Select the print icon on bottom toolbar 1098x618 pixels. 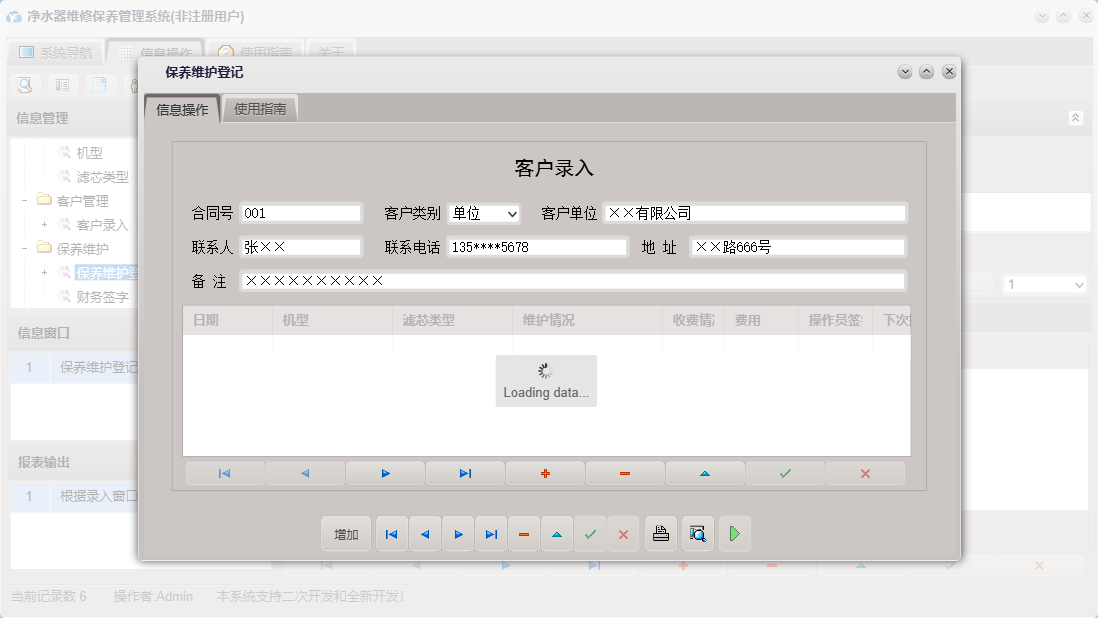pyautogui.click(x=660, y=534)
